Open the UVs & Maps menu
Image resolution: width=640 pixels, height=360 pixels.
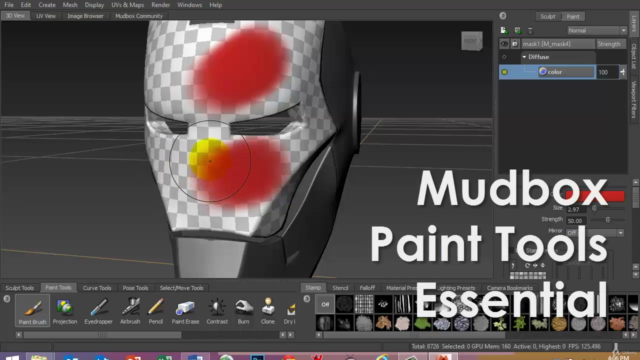tap(127, 5)
